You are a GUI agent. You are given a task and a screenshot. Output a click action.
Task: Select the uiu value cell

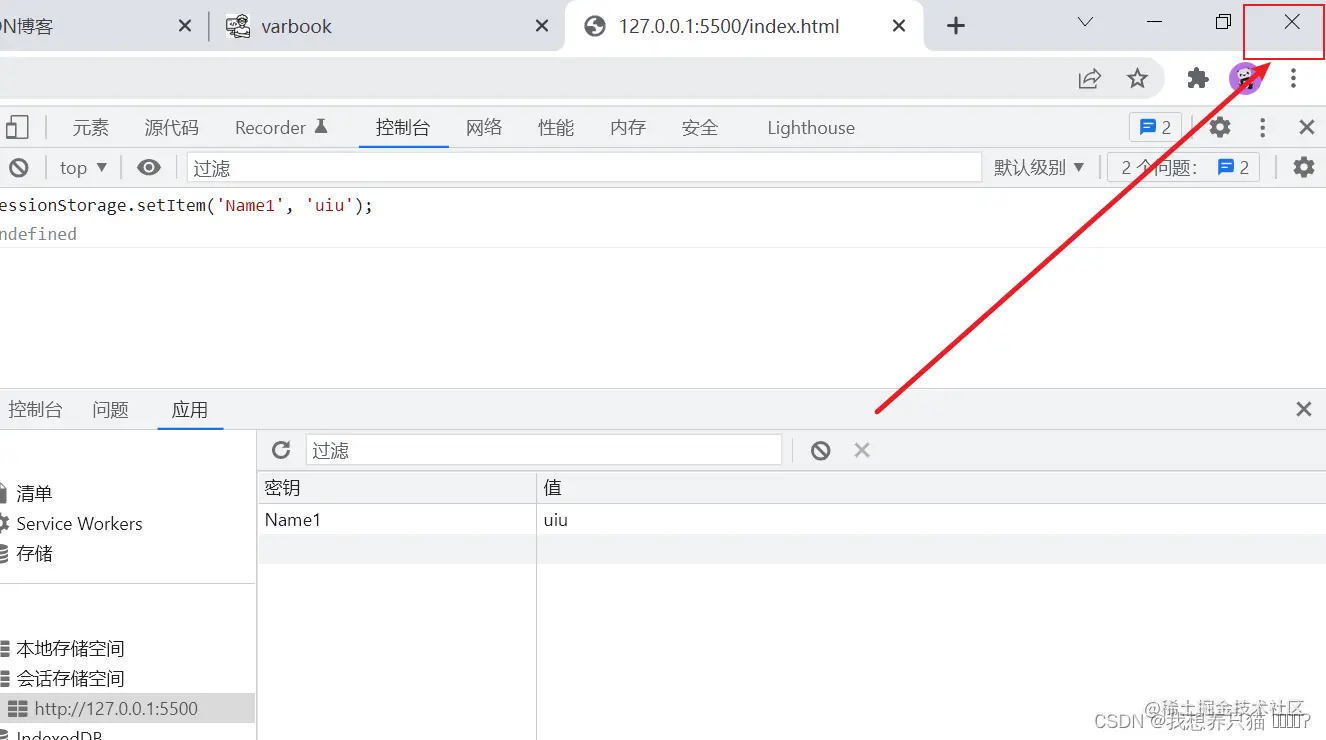(931, 520)
